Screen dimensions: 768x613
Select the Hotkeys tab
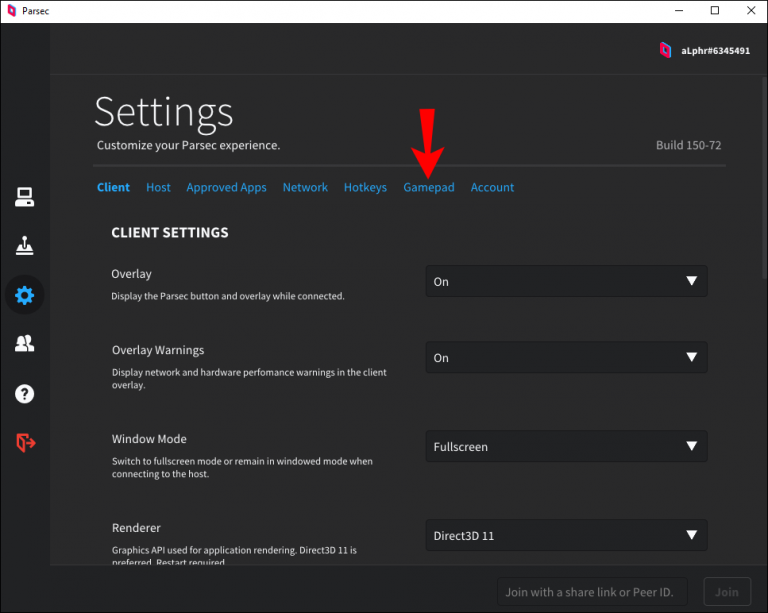(x=365, y=188)
